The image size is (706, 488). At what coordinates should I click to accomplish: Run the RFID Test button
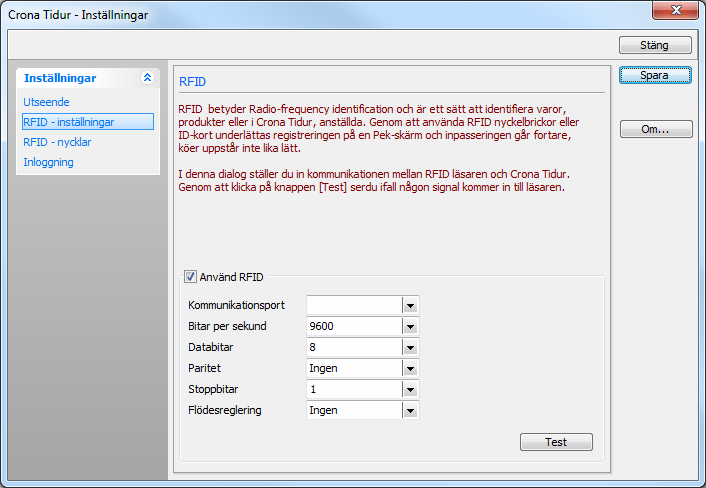(556, 442)
